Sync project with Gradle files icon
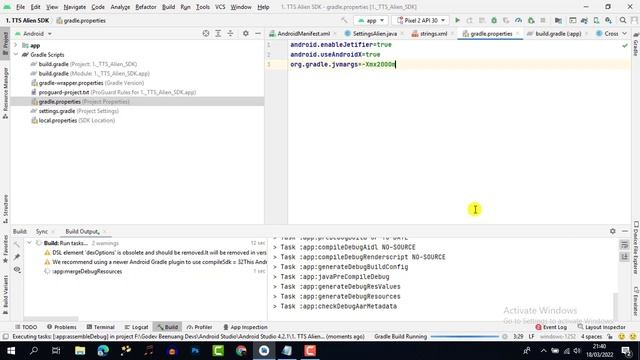640x360 pixels. click(584, 20)
